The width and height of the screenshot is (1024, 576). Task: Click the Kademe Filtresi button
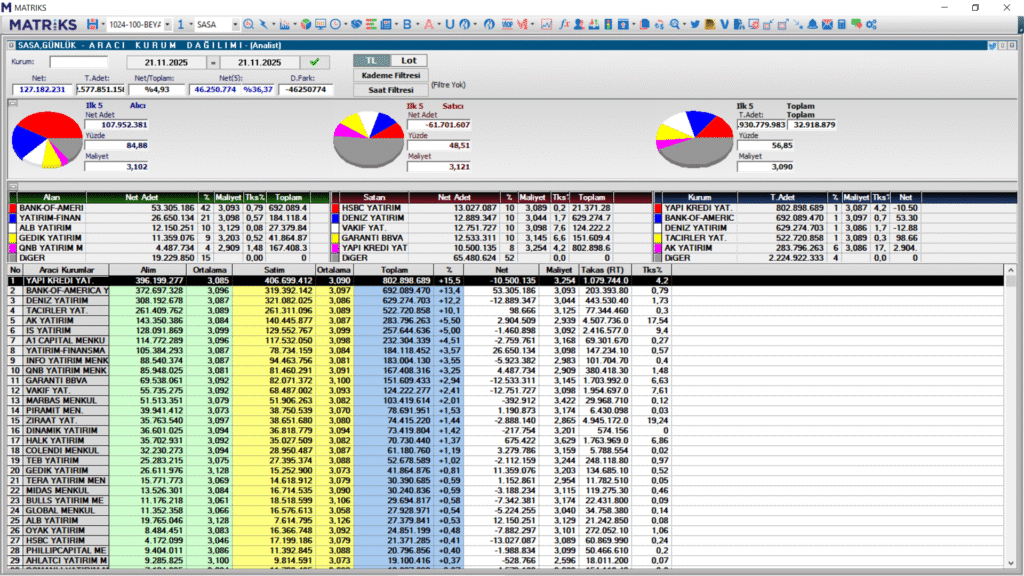(x=390, y=75)
